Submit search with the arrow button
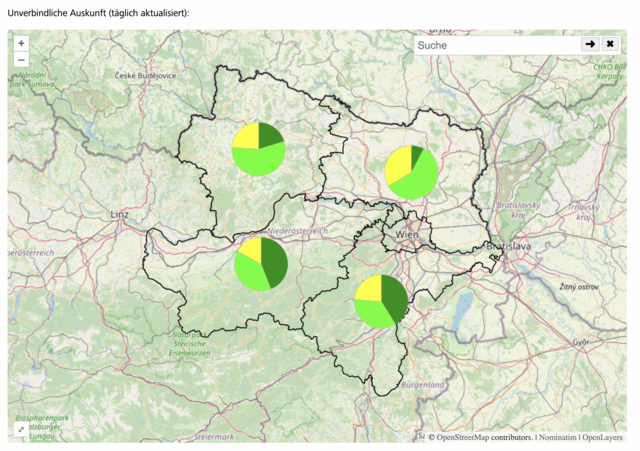 (590, 45)
